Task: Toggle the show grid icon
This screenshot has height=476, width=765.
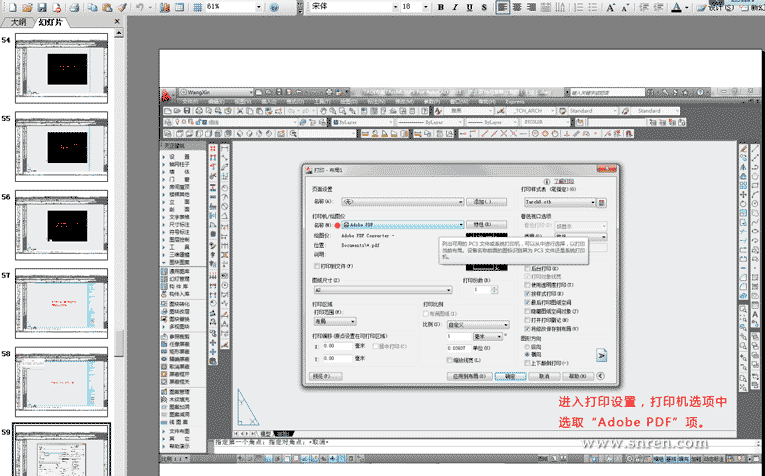Action: tap(198, 7)
